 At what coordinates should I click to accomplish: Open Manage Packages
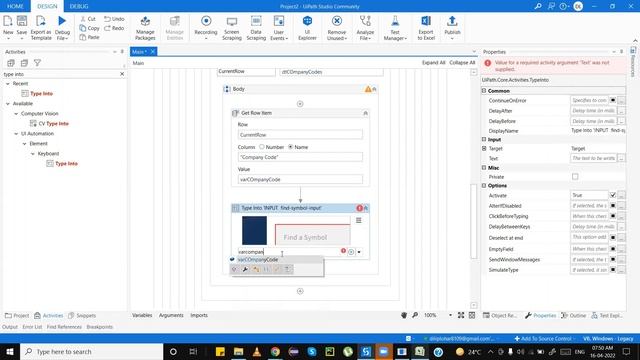click(x=145, y=28)
